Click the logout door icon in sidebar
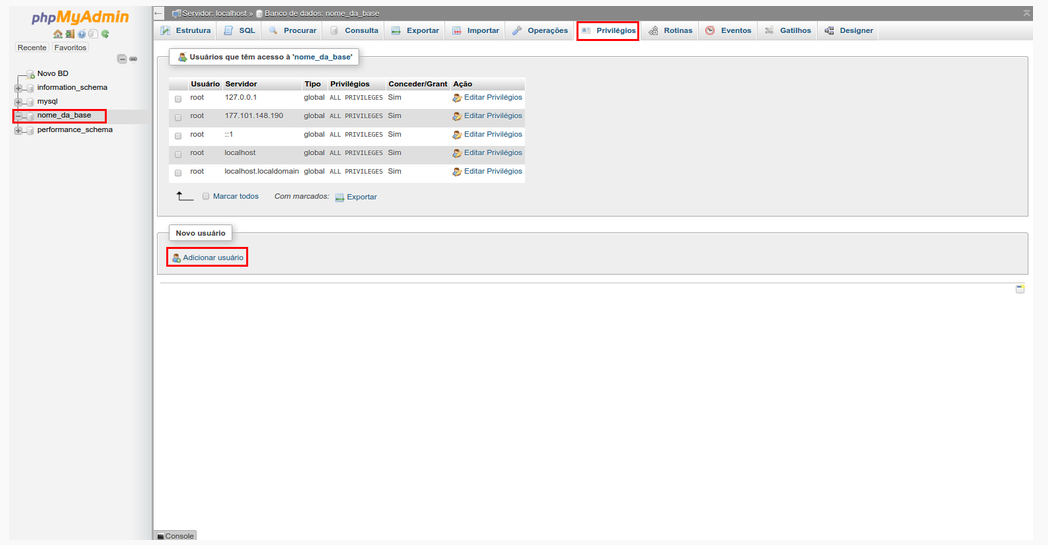This screenshot has height=545, width=1048. [70, 34]
